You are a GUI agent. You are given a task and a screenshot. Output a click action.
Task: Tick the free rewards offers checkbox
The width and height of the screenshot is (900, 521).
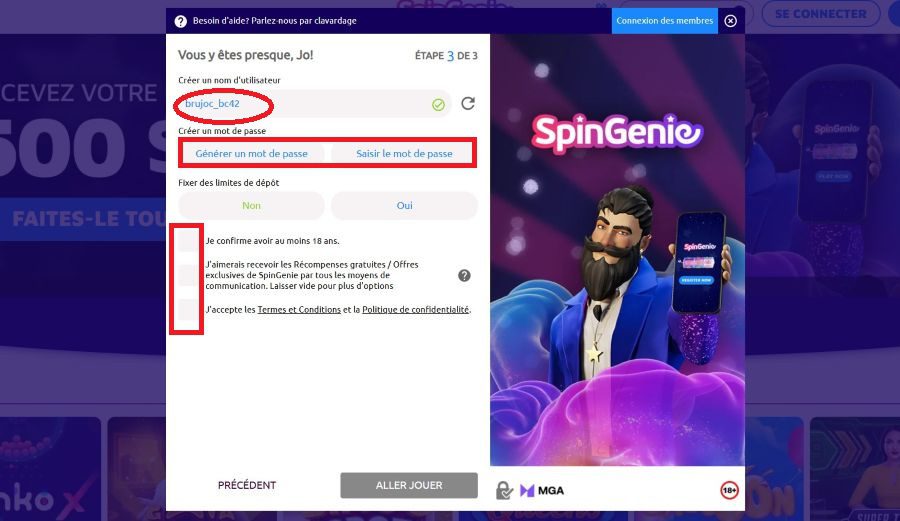point(188,275)
